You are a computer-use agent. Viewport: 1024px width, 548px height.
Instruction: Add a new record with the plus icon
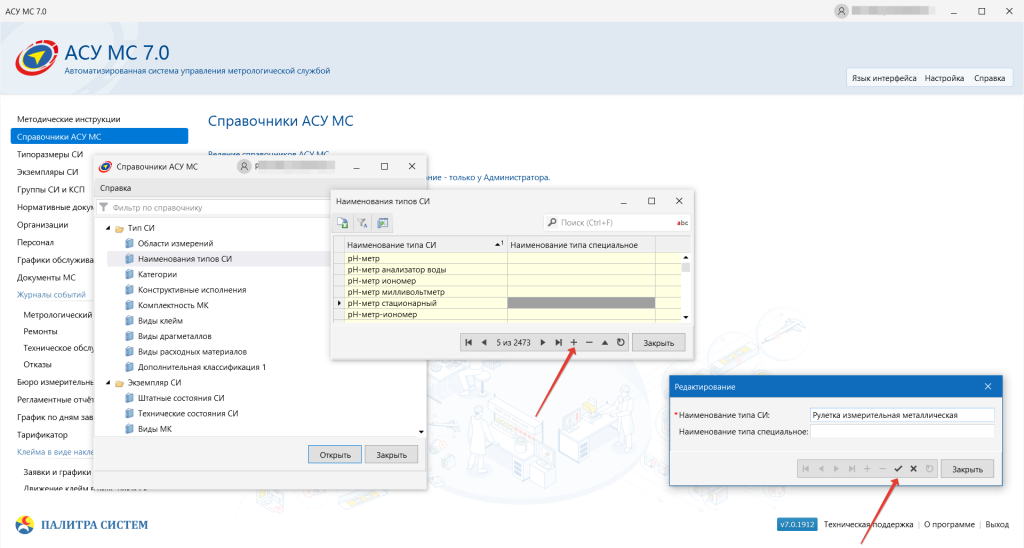[573, 342]
